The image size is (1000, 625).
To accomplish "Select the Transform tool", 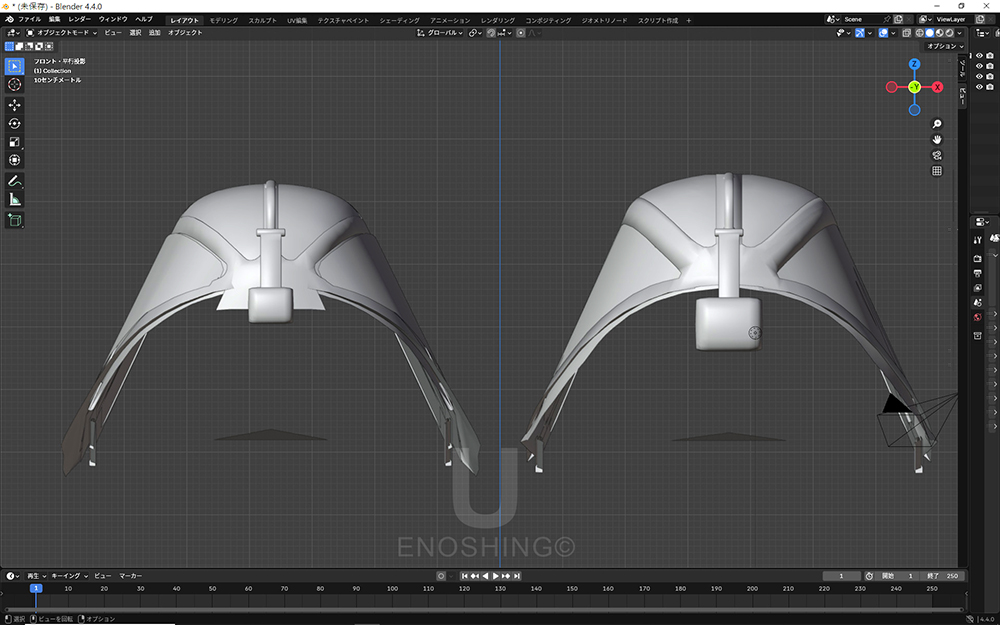I will (15, 160).
